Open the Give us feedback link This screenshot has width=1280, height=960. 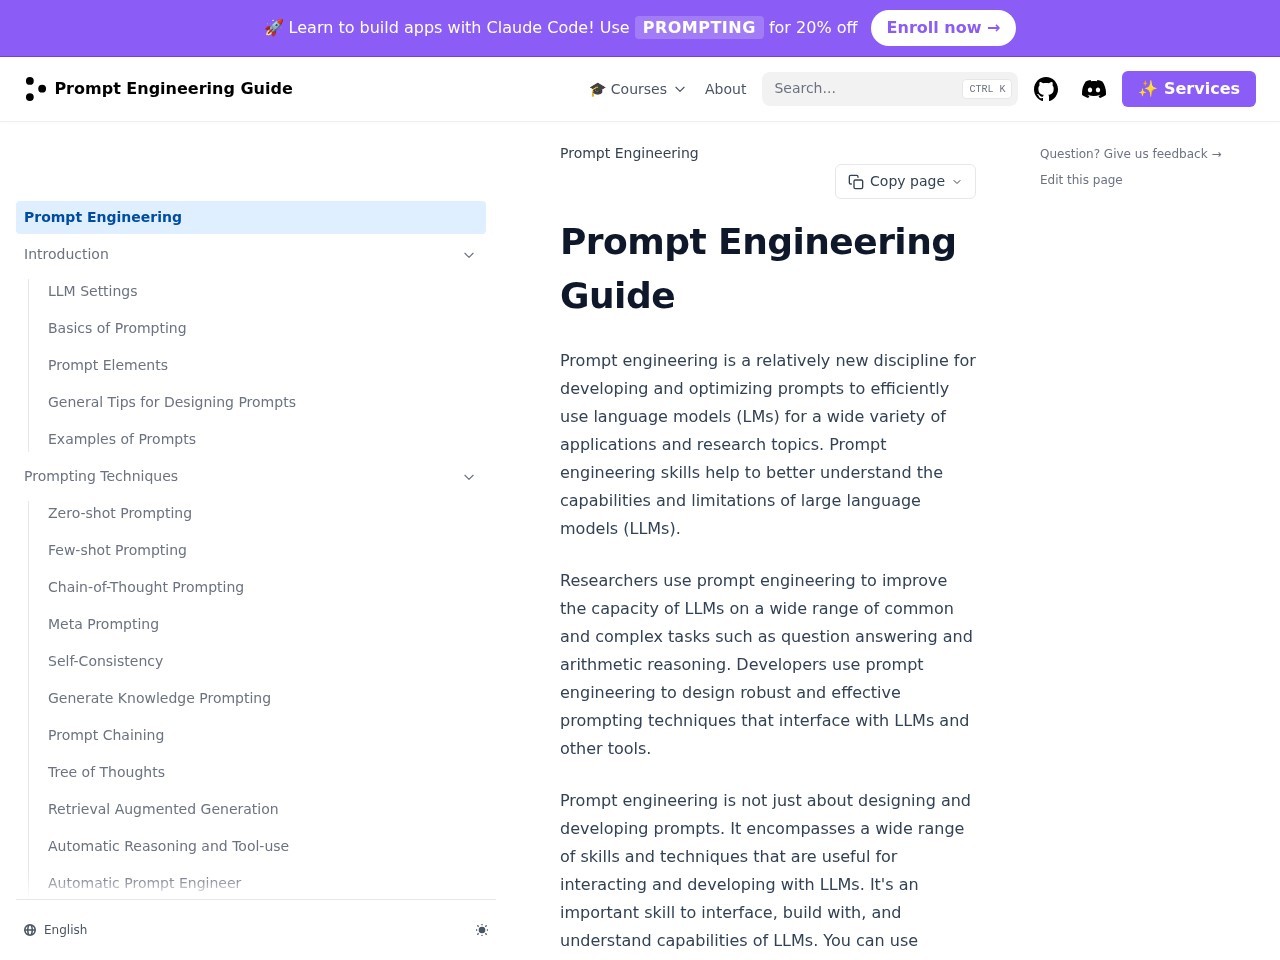pyautogui.click(x=1130, y=154)
